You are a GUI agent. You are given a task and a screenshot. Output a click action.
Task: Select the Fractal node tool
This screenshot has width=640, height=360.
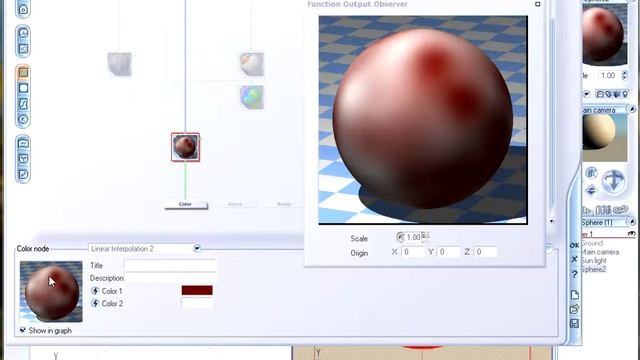coord(23,49)
